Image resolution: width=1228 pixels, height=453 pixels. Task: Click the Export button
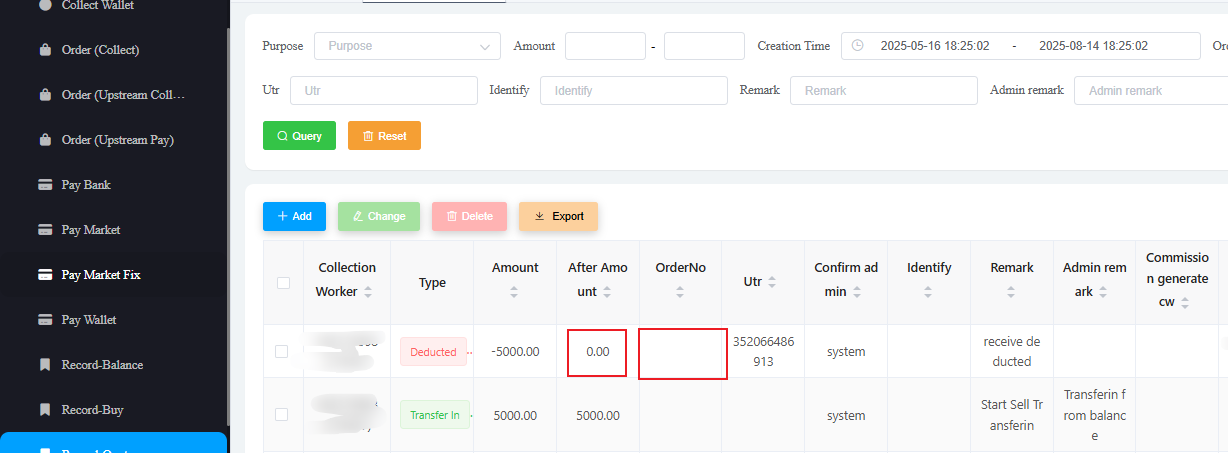558,216
